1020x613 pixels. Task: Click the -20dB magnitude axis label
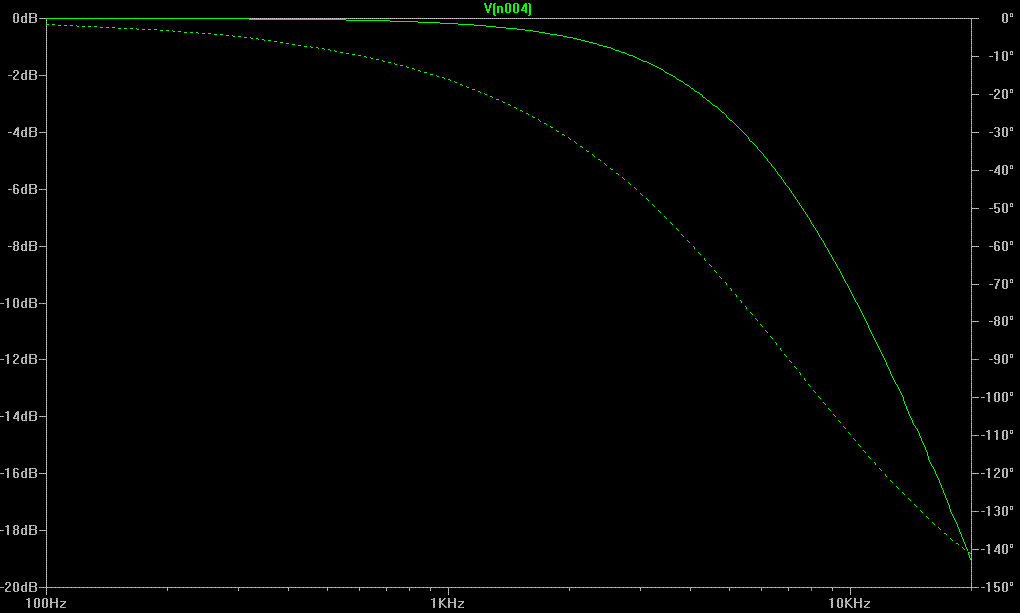[20, 586]
